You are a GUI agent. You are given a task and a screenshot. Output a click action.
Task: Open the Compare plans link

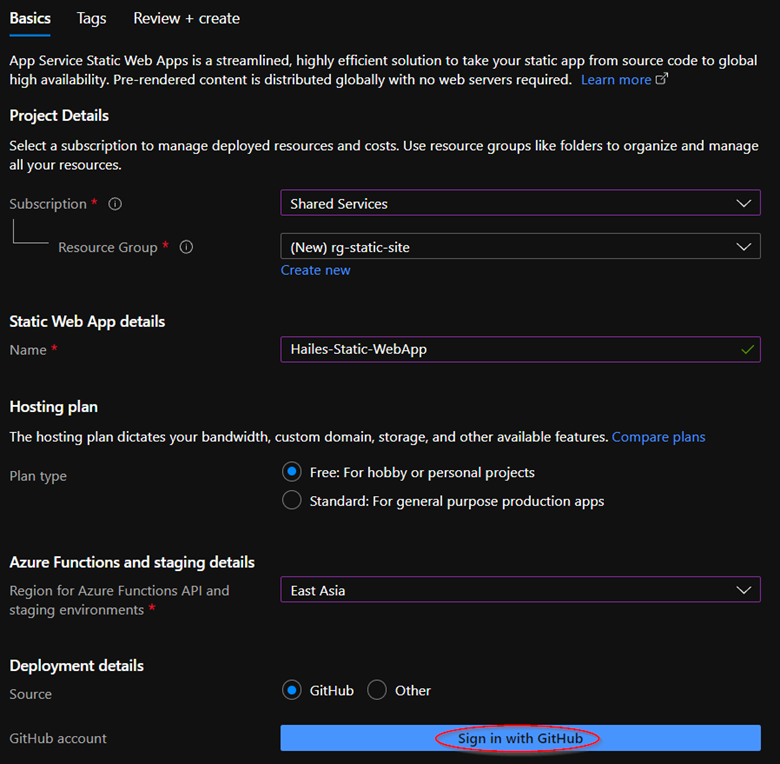(x=658, y=437)
